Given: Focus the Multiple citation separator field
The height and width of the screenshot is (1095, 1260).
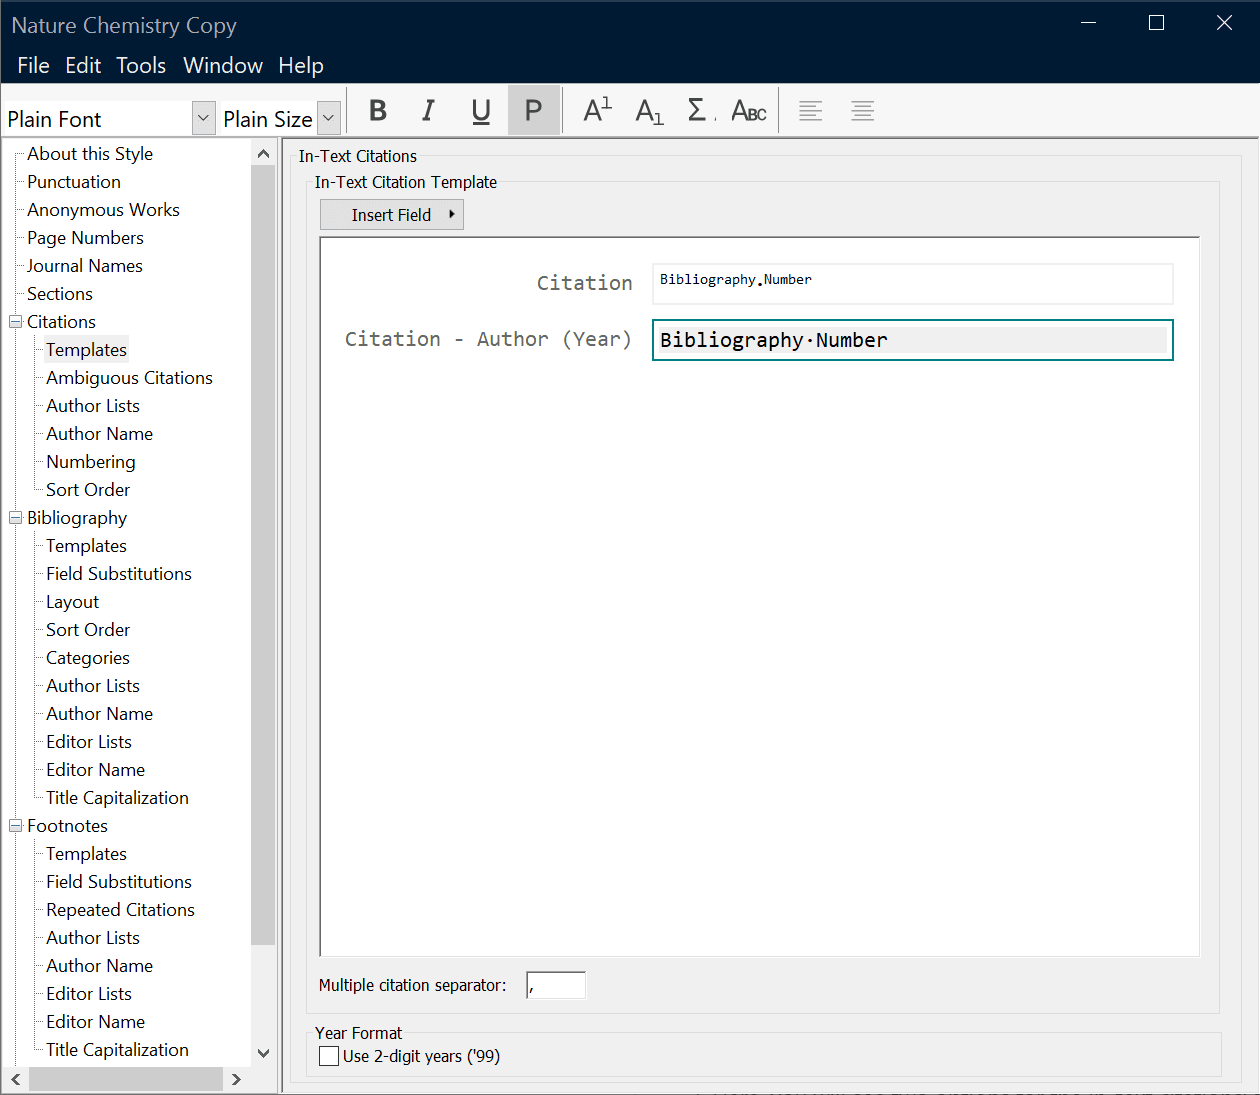Looking at the screenshot, I should point(556,985).
